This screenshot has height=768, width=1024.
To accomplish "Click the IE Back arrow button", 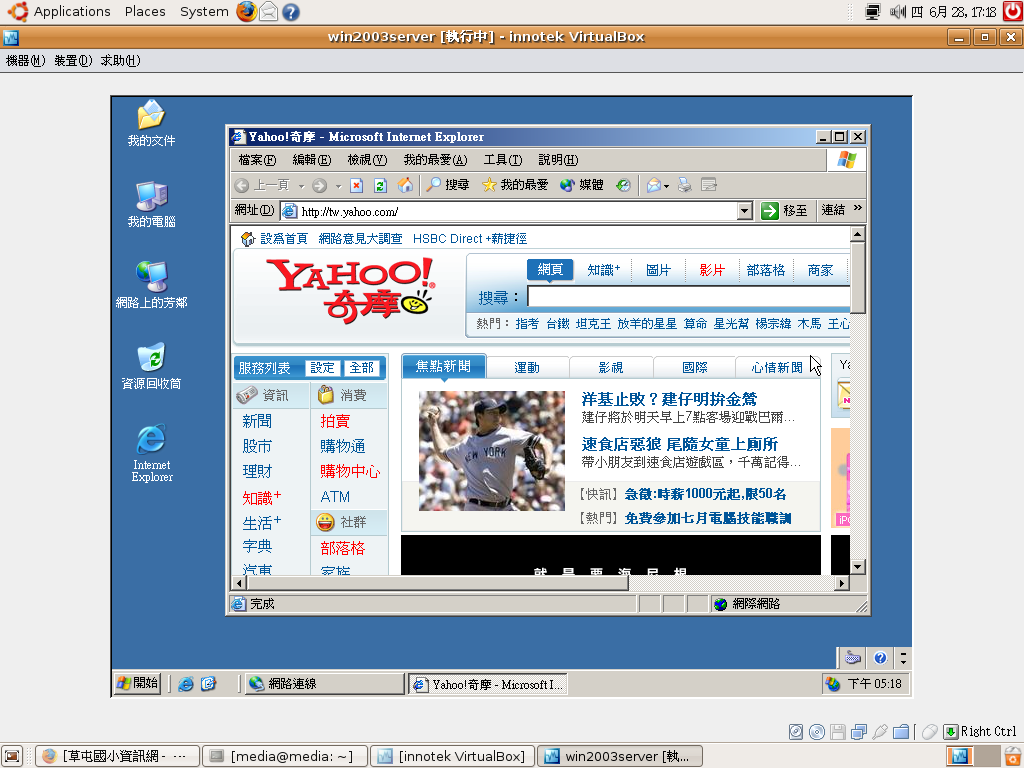I will pyautogui.click(x=242, y=185).
